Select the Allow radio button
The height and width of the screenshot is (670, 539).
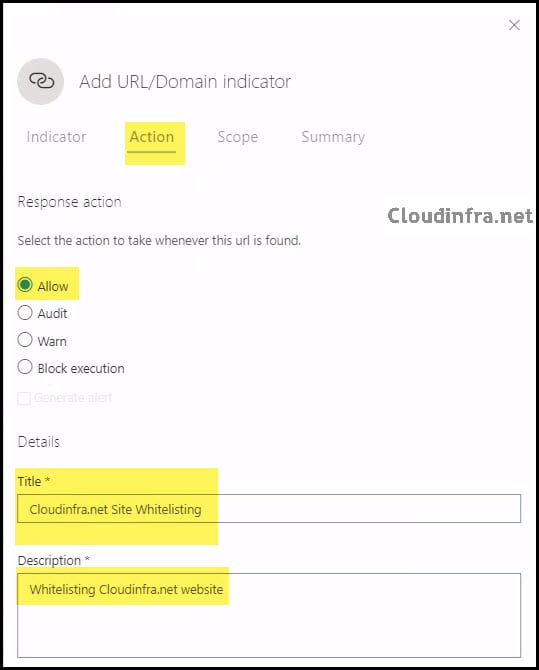coord(25,285)
